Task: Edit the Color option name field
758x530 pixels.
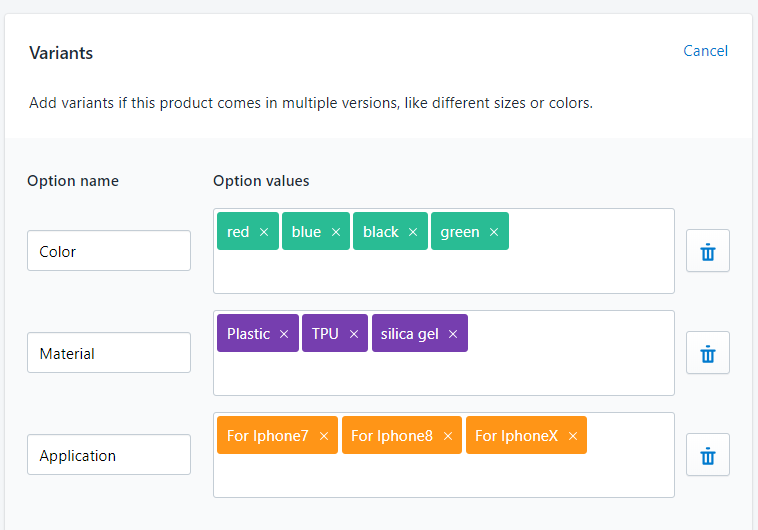Action: pos(109,251)
